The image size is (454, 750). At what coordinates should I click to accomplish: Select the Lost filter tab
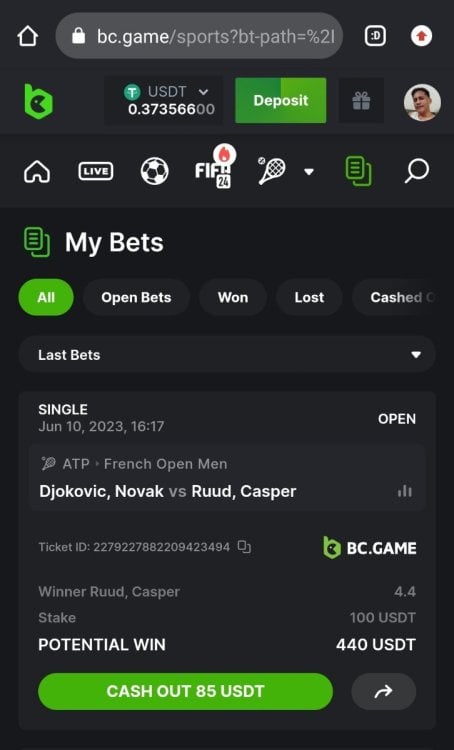click(309, 298)
